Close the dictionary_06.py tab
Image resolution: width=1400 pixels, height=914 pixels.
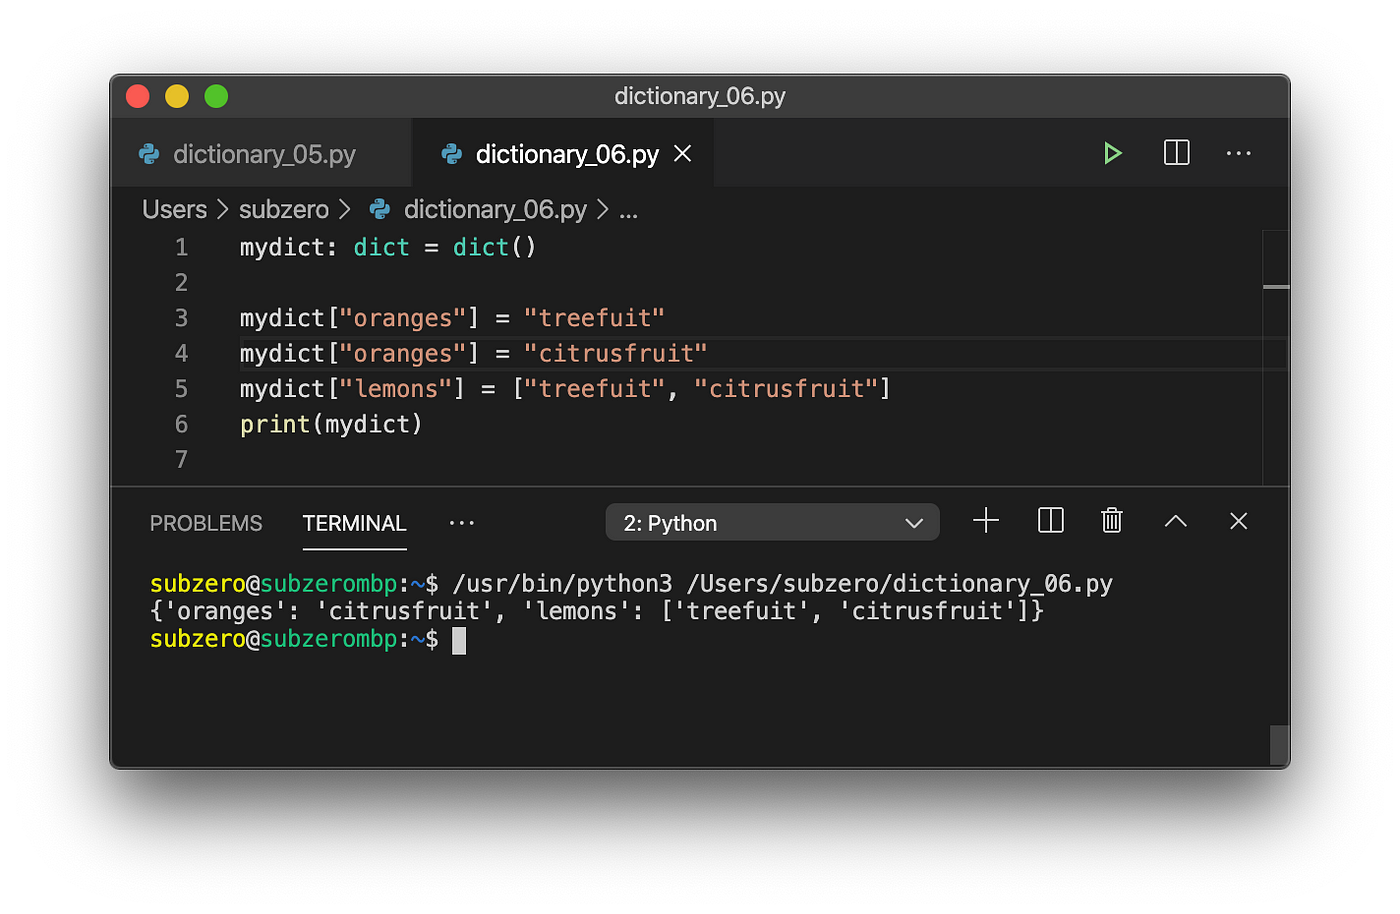pos(683,153)
